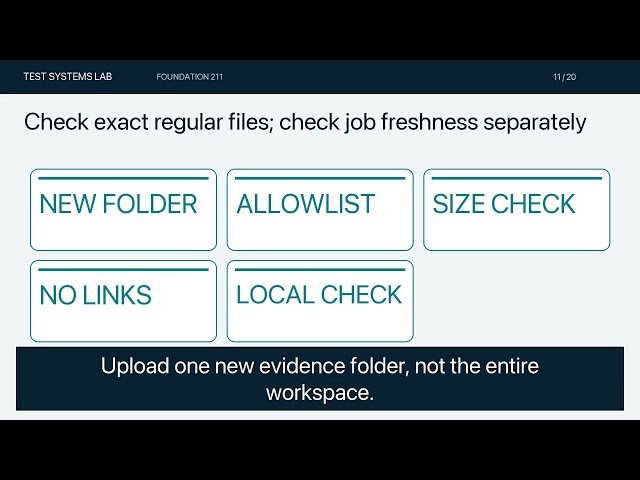Select the ALLOWLIST card
The width and height of the screenshot is (640, 480).
pos(320,209)
